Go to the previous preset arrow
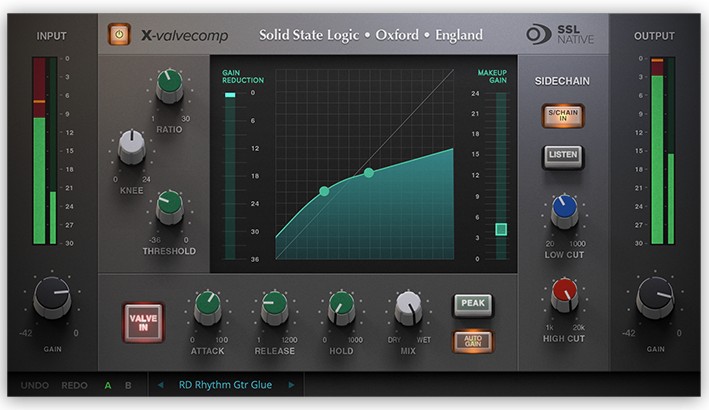Image resolution: width=709 pixels, height=410 pixels. 160,385
